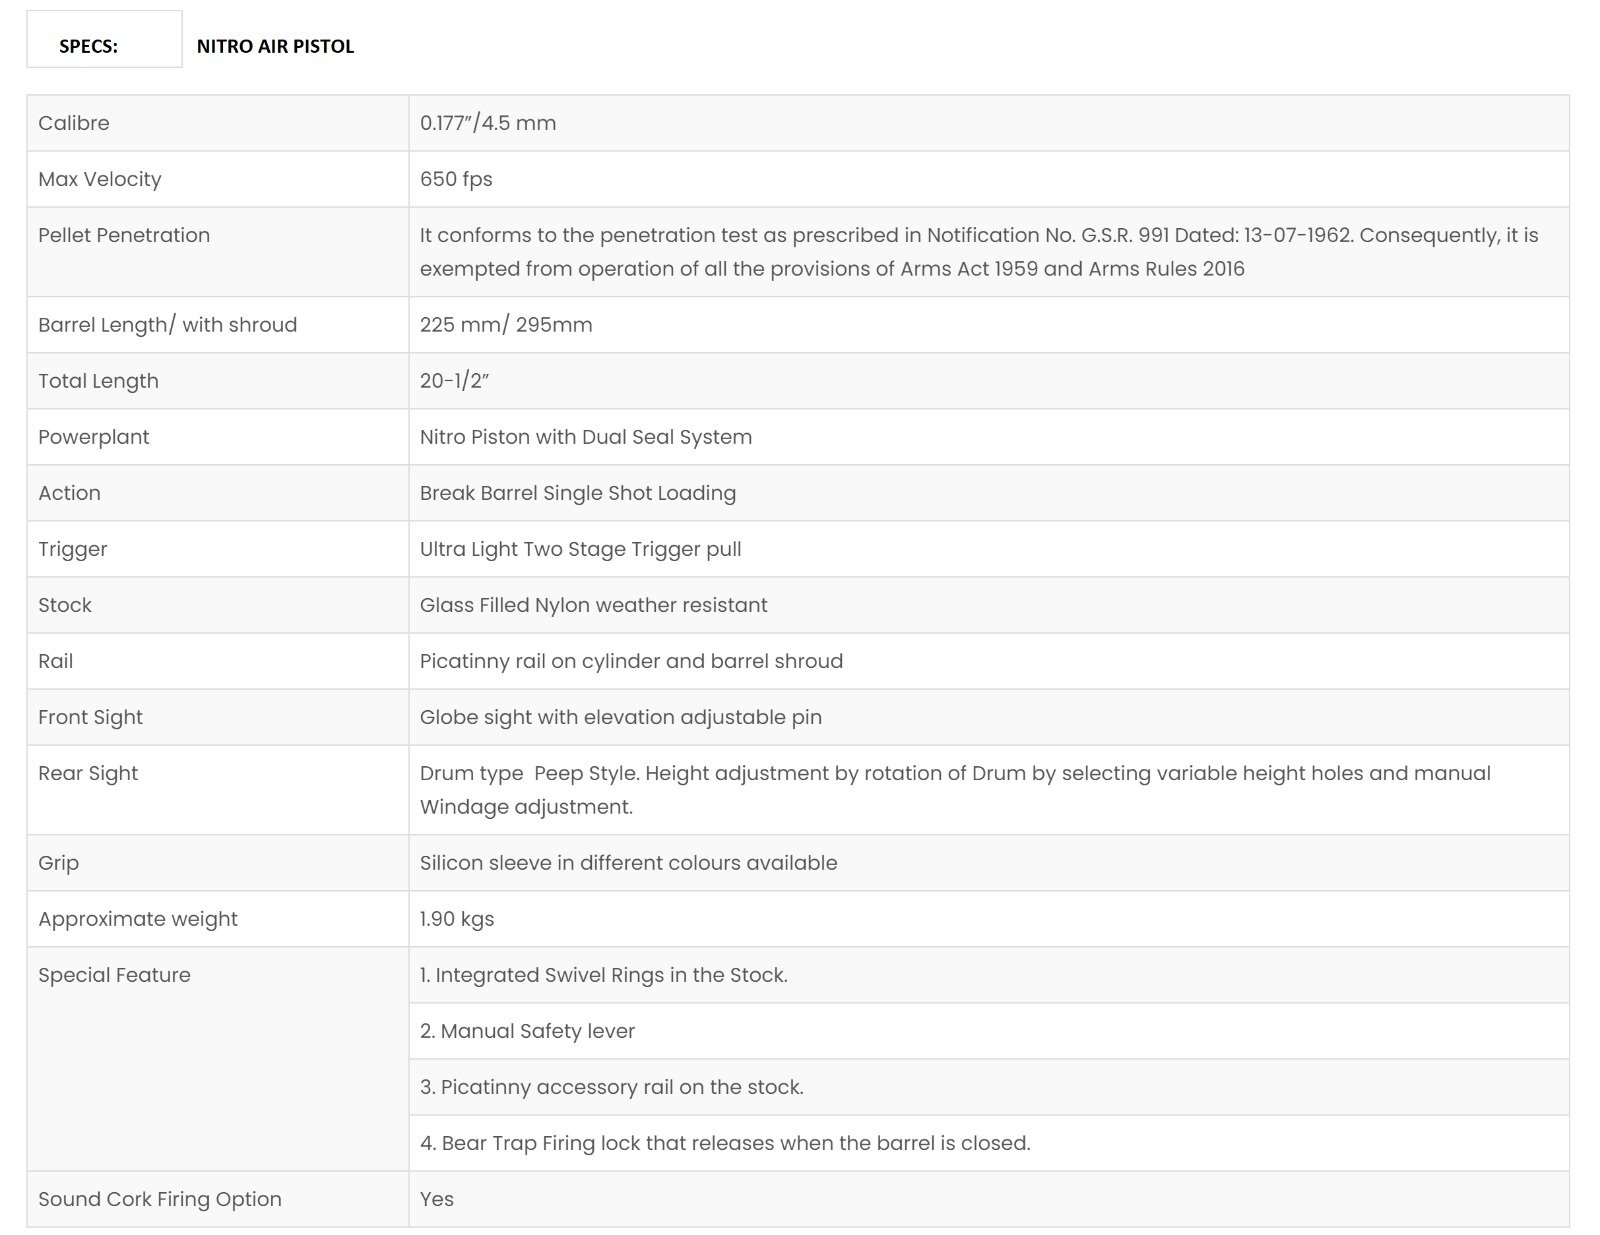1600x1235 pixels.
Task: Click Break Barrel Single Shot Loading text
Action: click(578, 493)
